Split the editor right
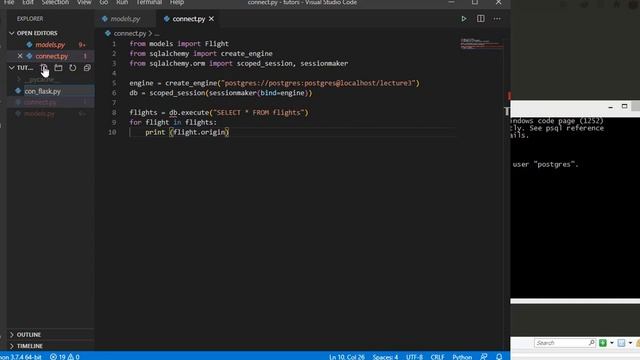 tap(481, 19)
